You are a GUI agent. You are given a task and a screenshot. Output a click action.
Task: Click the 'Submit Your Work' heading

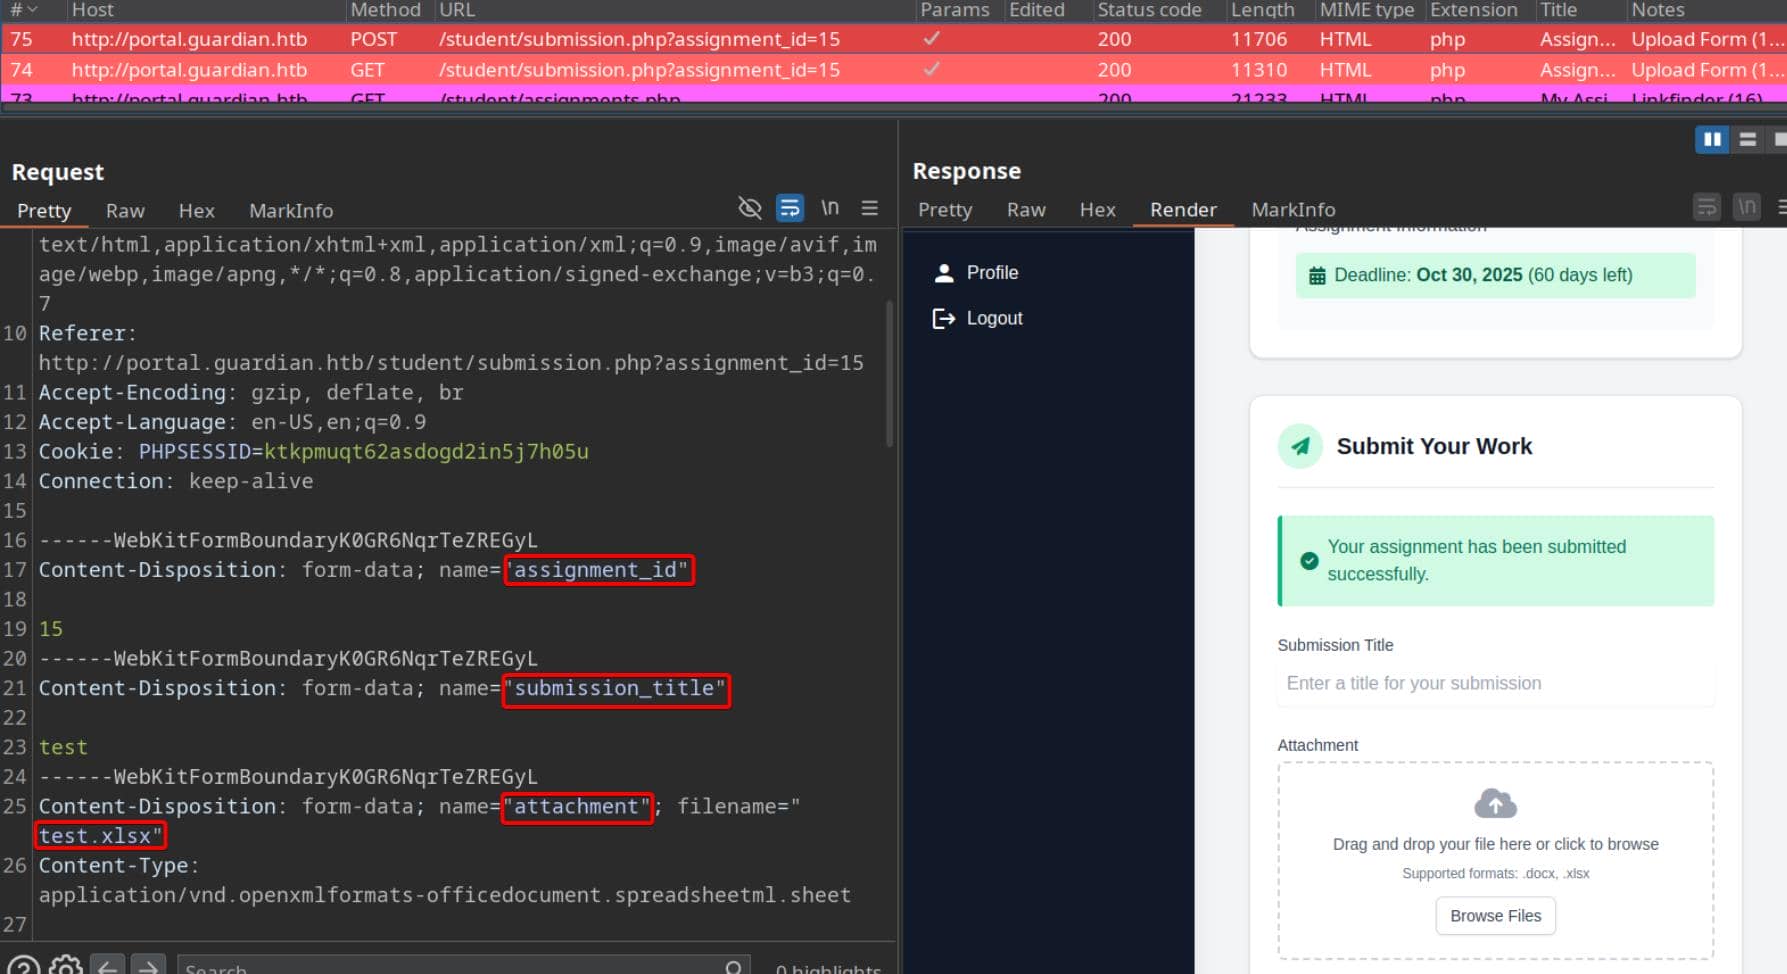point(1434,447)
